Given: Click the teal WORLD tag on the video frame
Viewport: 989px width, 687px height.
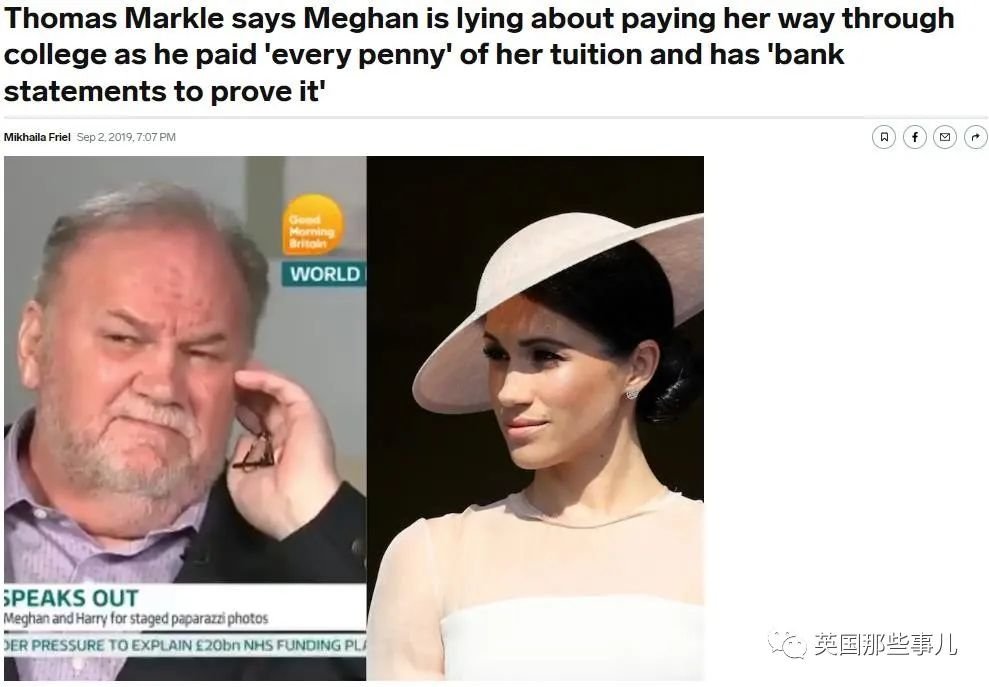Looking at the screenshot, I should [324, 274].
